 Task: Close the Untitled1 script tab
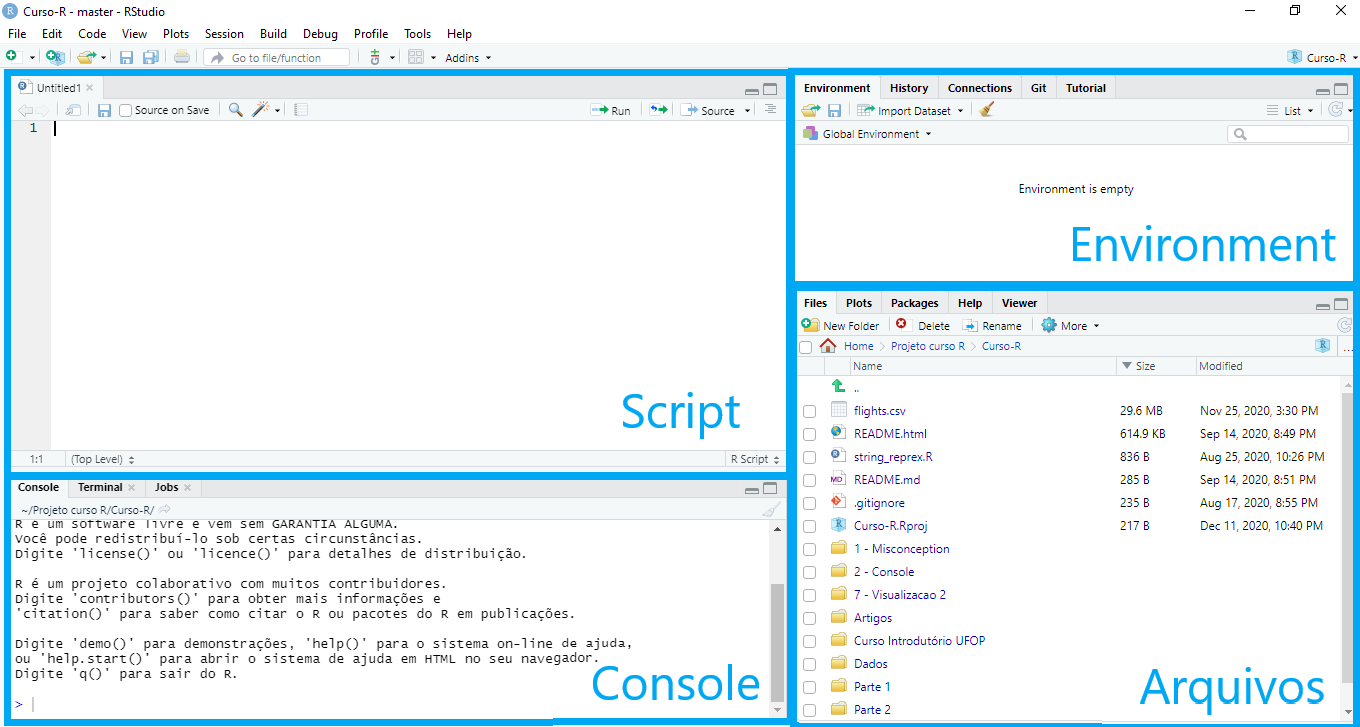tap(89, 88)
